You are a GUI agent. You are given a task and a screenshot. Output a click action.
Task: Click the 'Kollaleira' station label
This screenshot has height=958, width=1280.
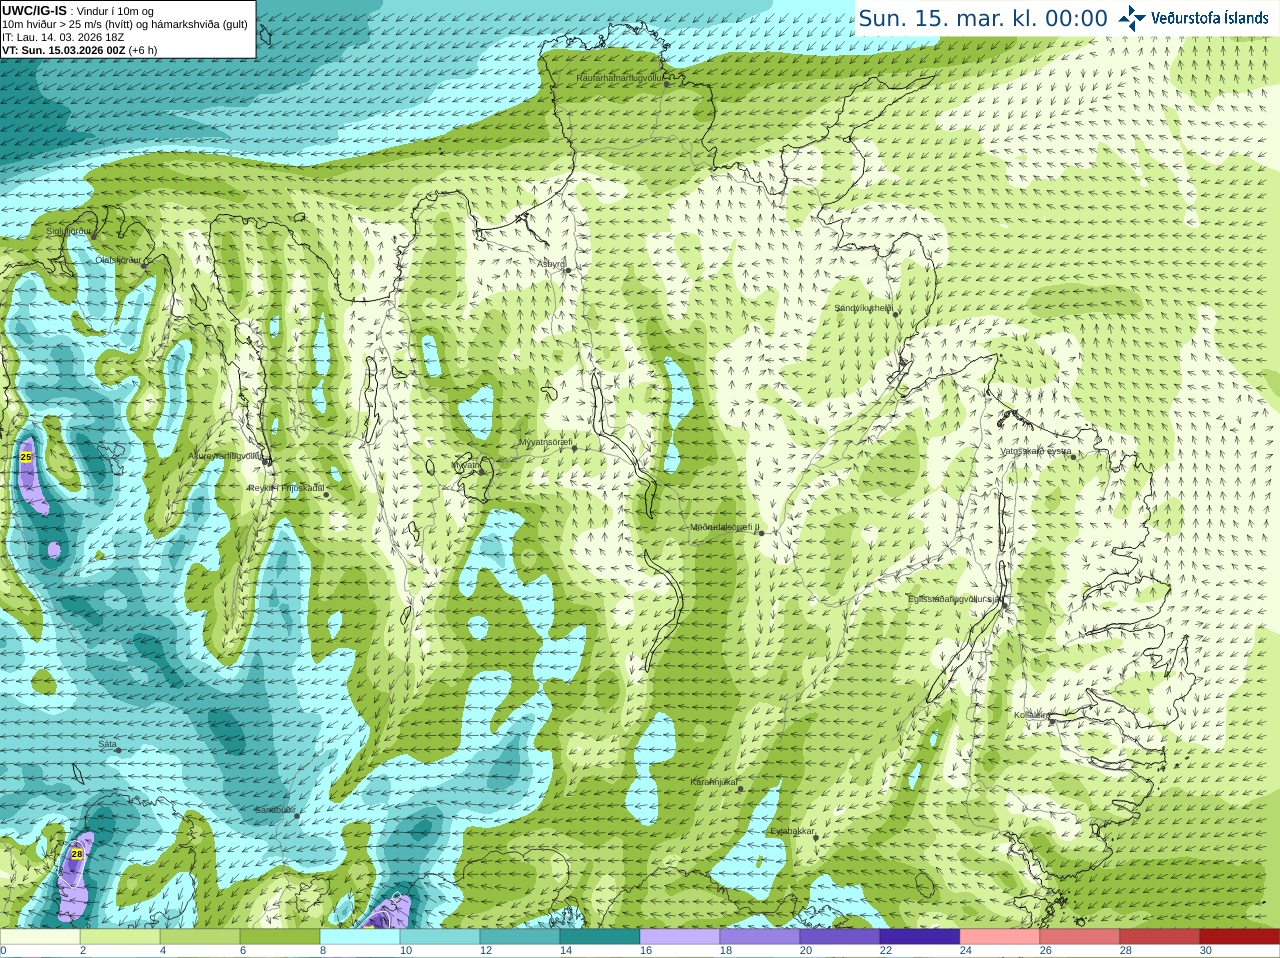(x=1032, y=715)
